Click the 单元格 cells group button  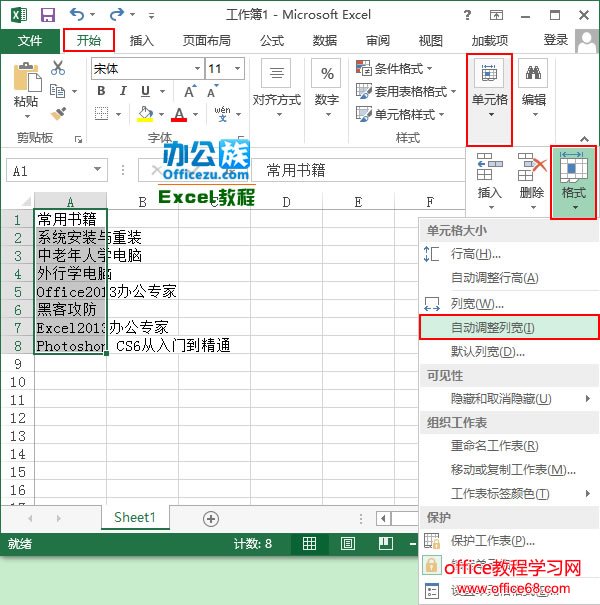click(490, 100)
